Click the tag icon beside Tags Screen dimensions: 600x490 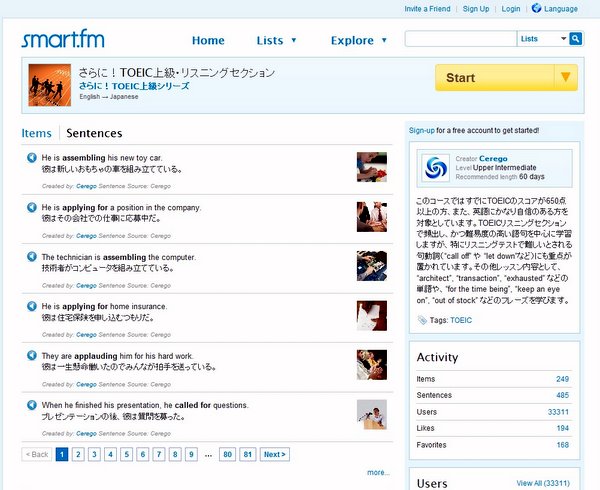click(422, 320)
